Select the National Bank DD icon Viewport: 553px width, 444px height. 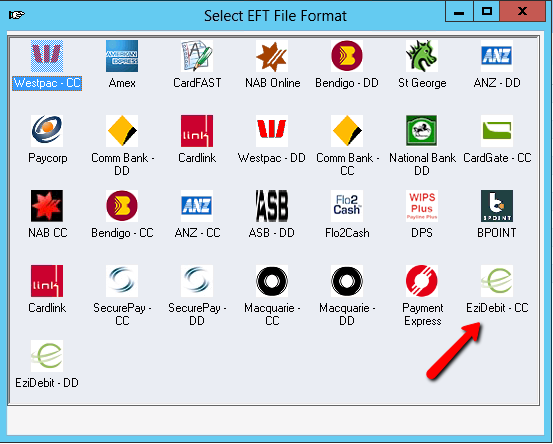[x=422, y=131]
